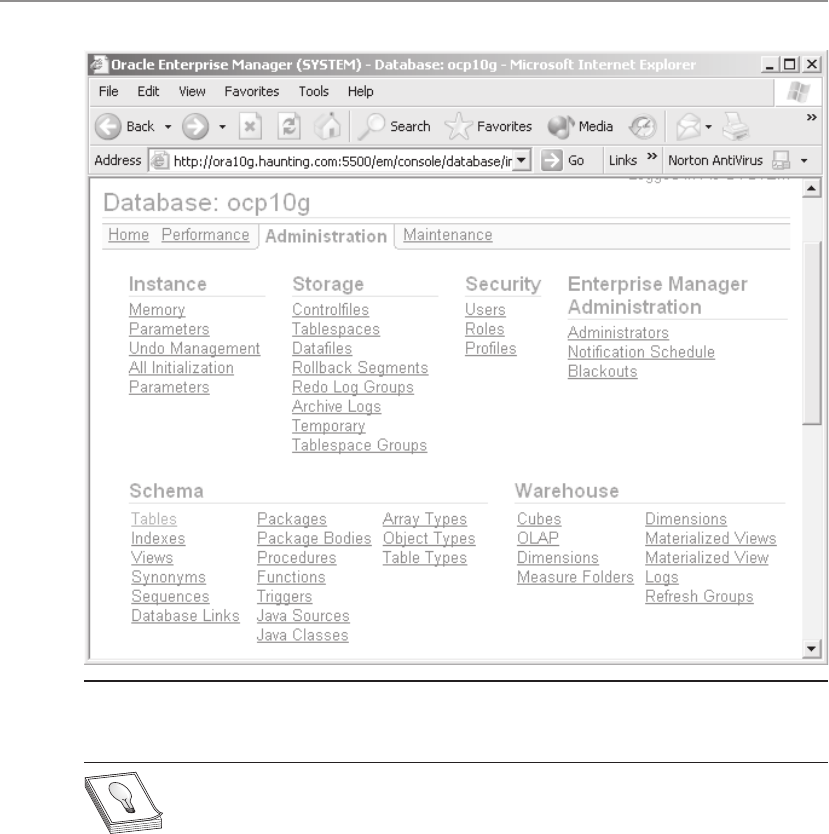Expand the Back history dropdown arrow
This screenshot has width=829, height=834.
(x=168, y=127)
